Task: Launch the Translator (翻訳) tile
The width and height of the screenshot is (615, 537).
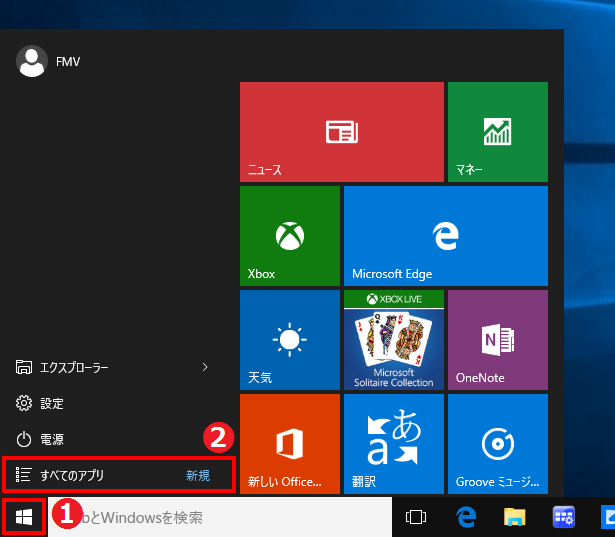Action: click(x=394, y=444)
